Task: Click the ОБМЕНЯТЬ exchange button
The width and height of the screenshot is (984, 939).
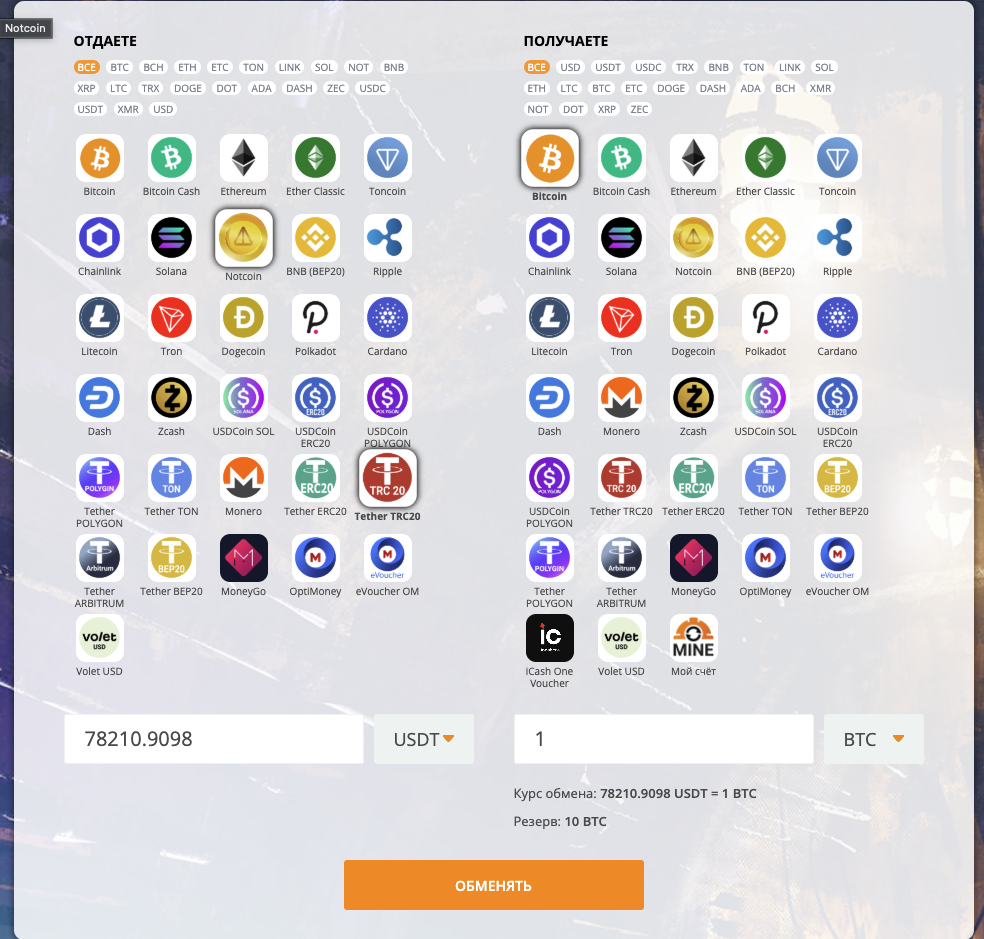Action: pos(494,885)
